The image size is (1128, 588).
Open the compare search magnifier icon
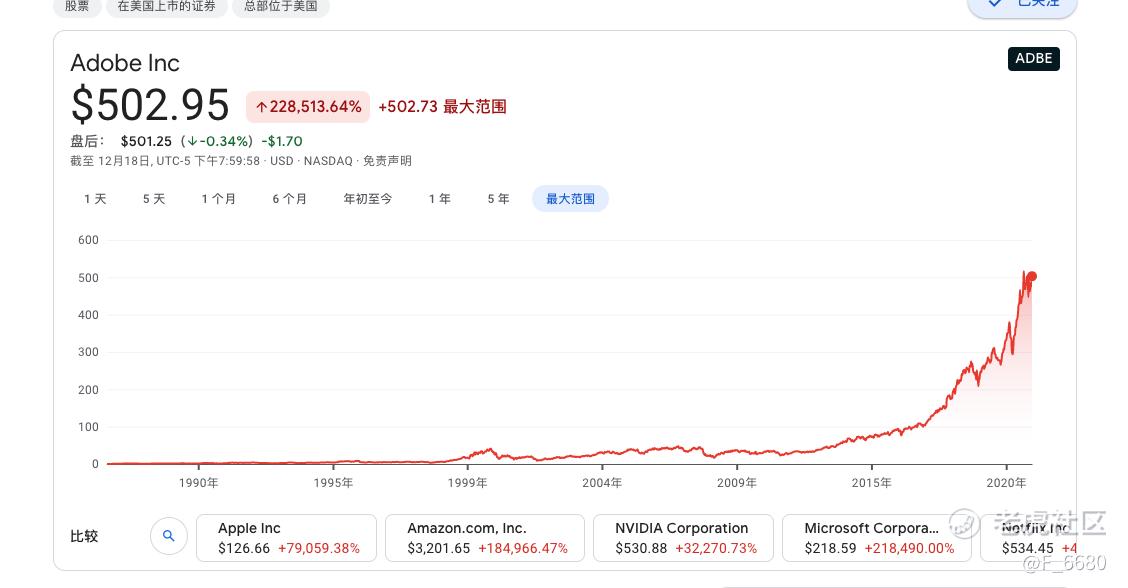(168, 536)
